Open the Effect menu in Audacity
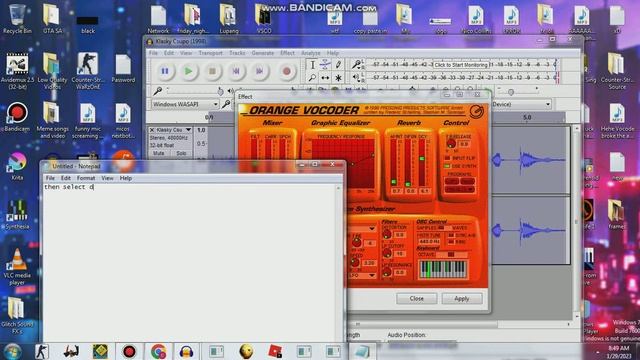 [287, 53]
